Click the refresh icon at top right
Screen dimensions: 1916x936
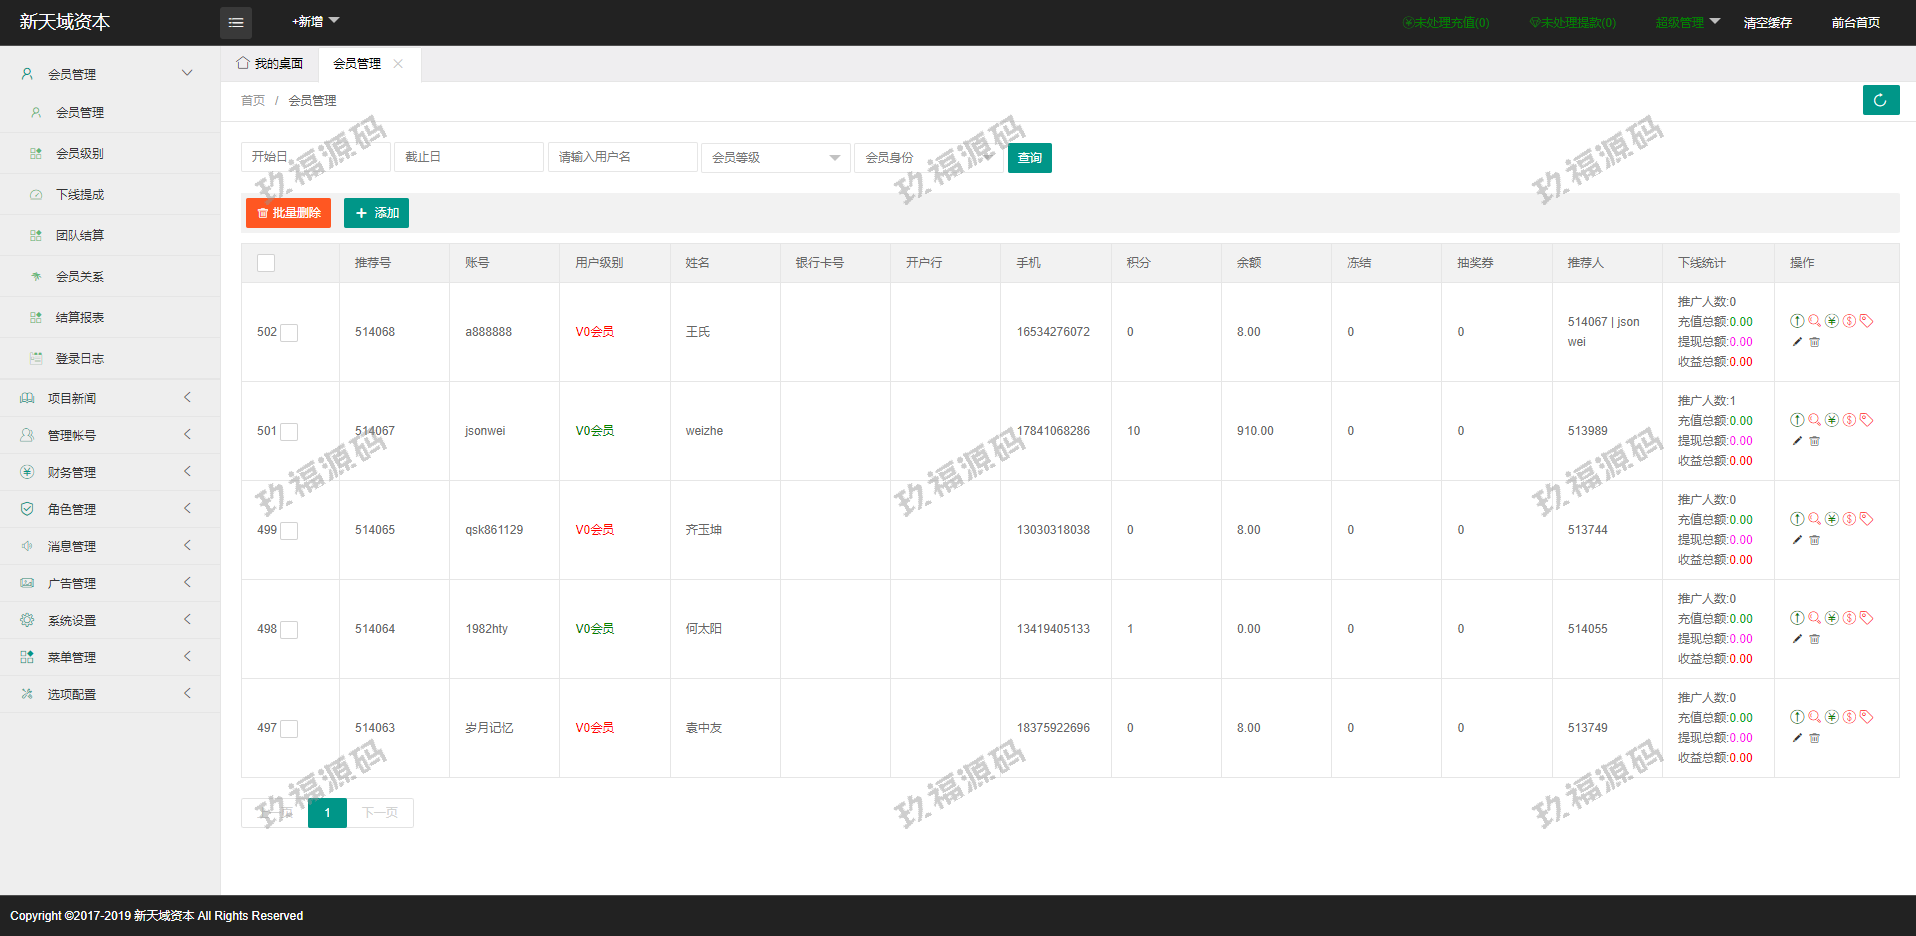(x=1880, y=100)
